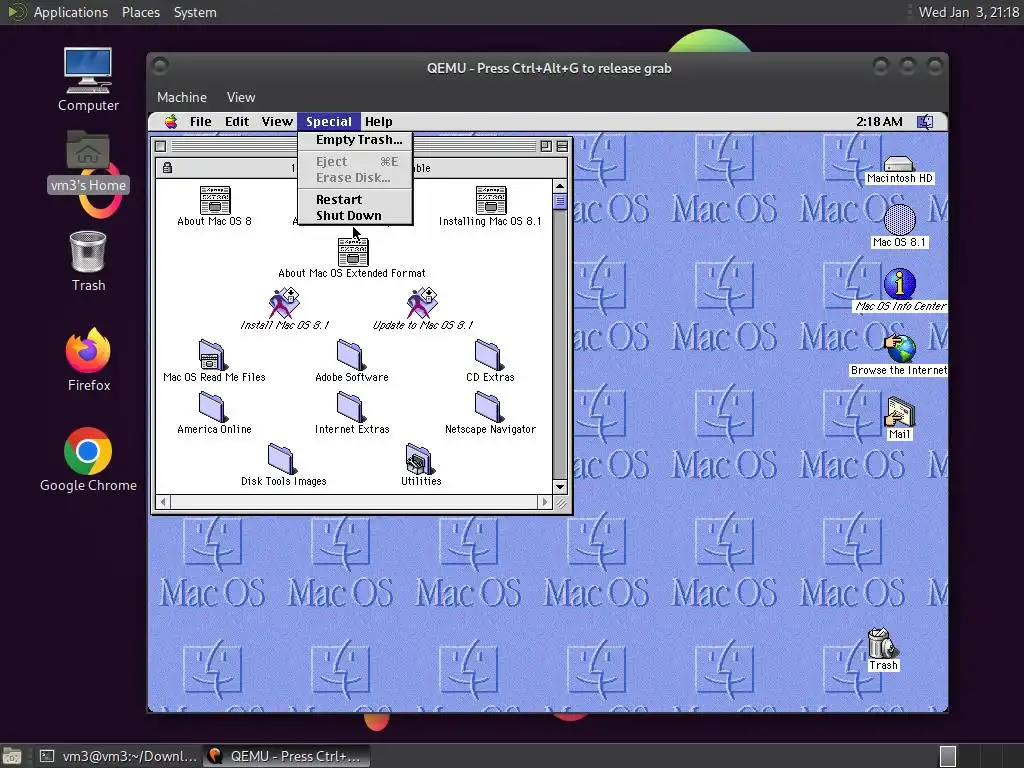The width and height of the screenshot is (1024, 768).
Task: Open the Installing Mac OS 8.1 document icon
Action: point(490,200)
